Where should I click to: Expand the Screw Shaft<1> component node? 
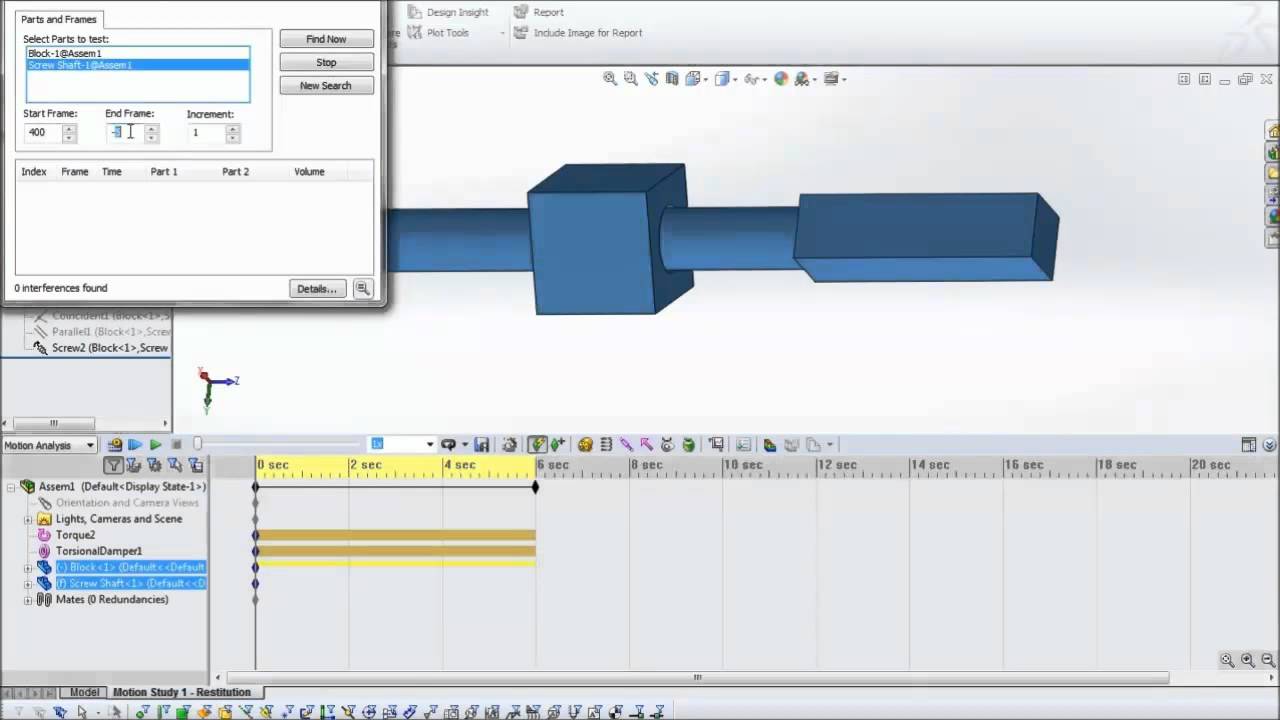(x=28, y=583)
